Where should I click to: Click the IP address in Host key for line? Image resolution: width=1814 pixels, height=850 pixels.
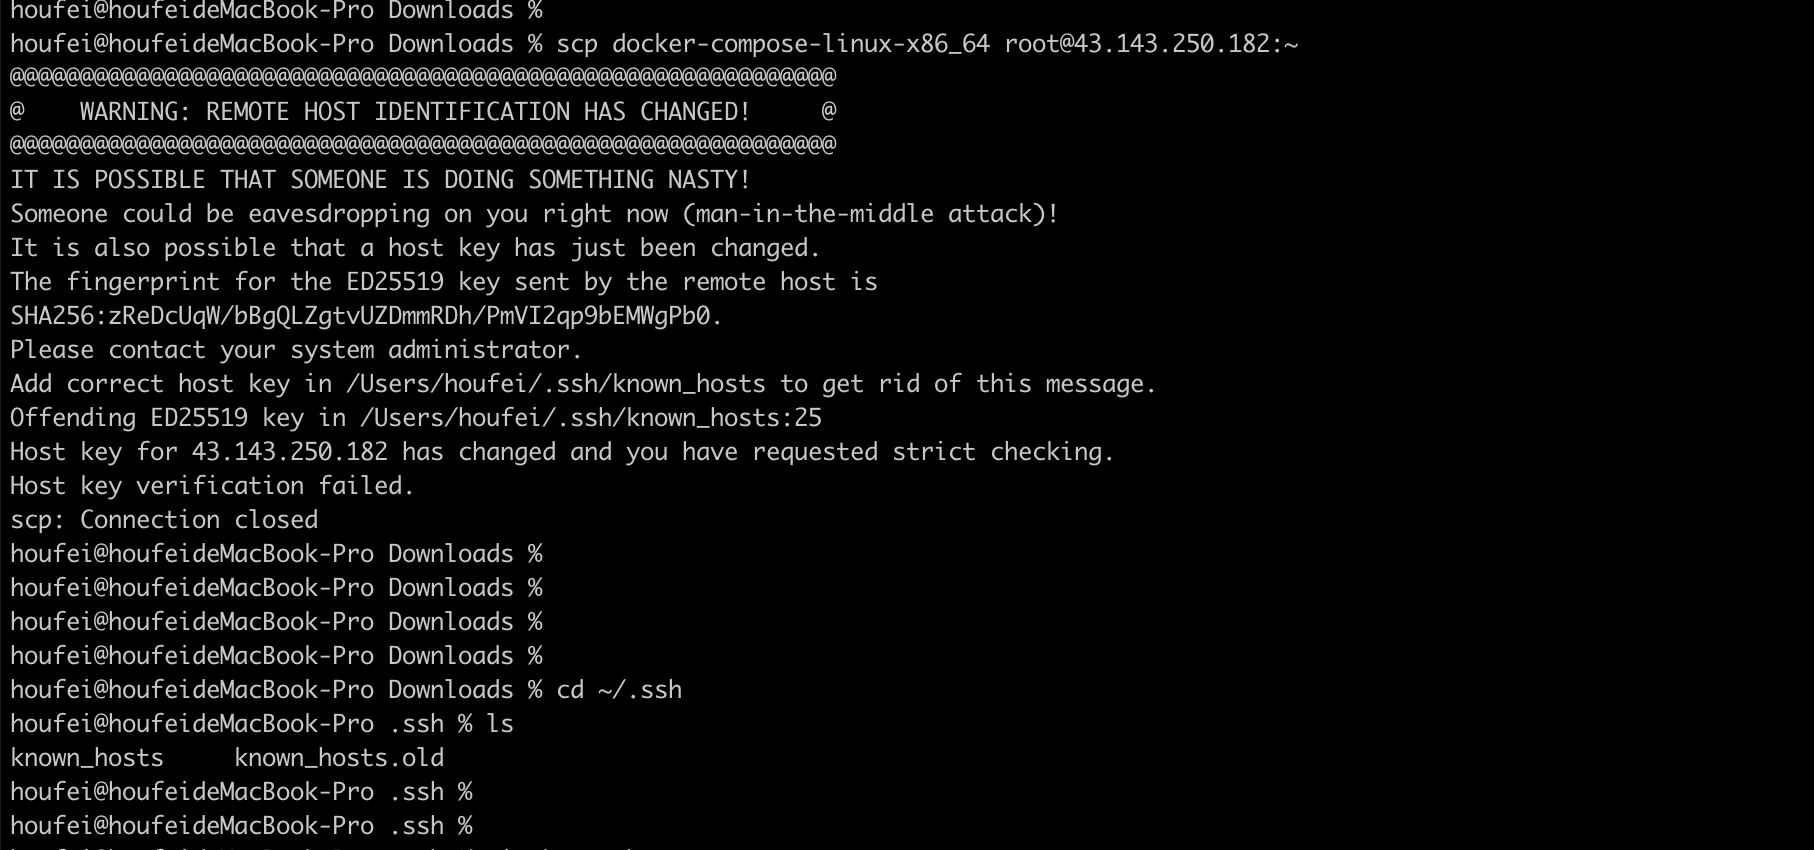[290, 452]
